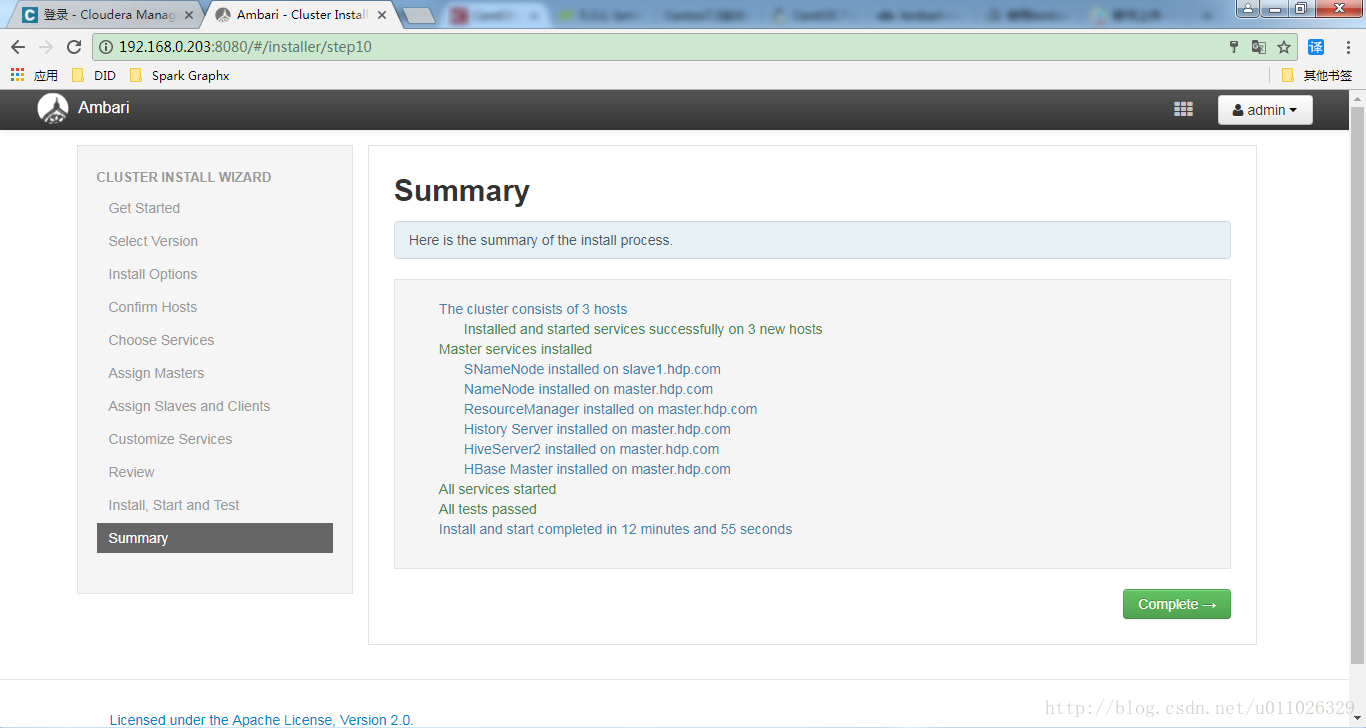Select the Summary wizard step

(x=215, y=538)
